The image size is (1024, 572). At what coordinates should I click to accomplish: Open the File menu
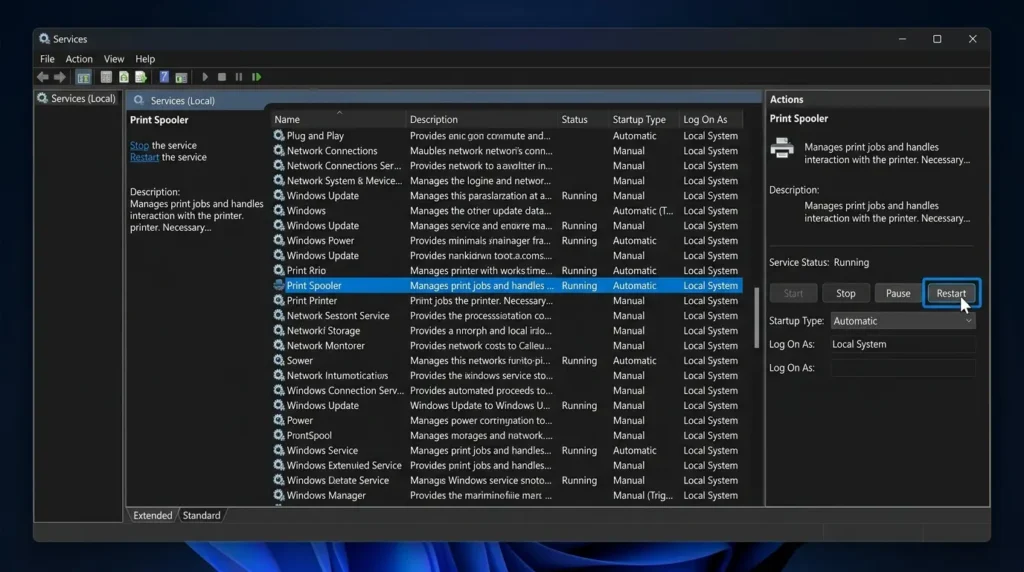tap(47, 59)
